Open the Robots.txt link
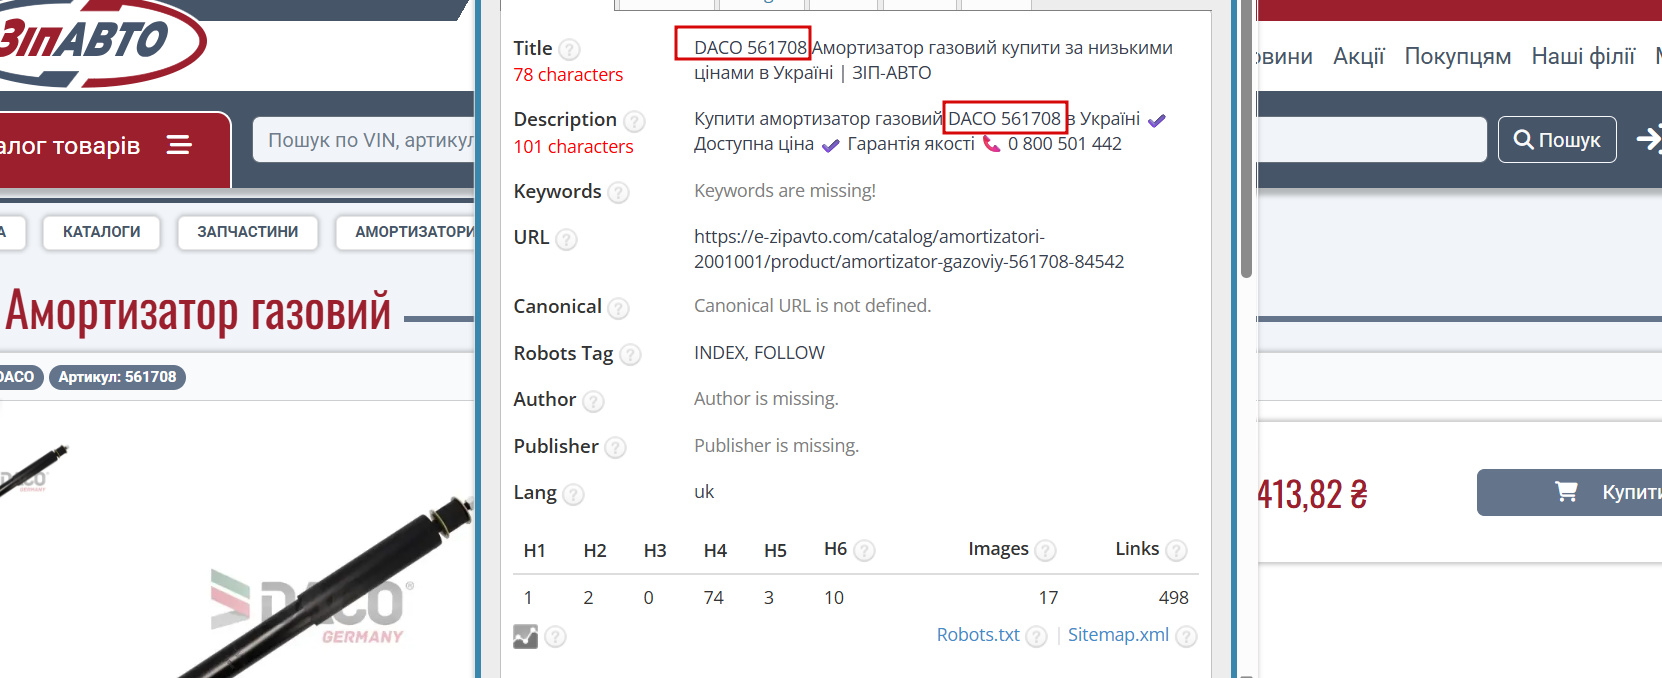Image resolution: width=1662 pixels, height=678 pixels. pos(977,635)
